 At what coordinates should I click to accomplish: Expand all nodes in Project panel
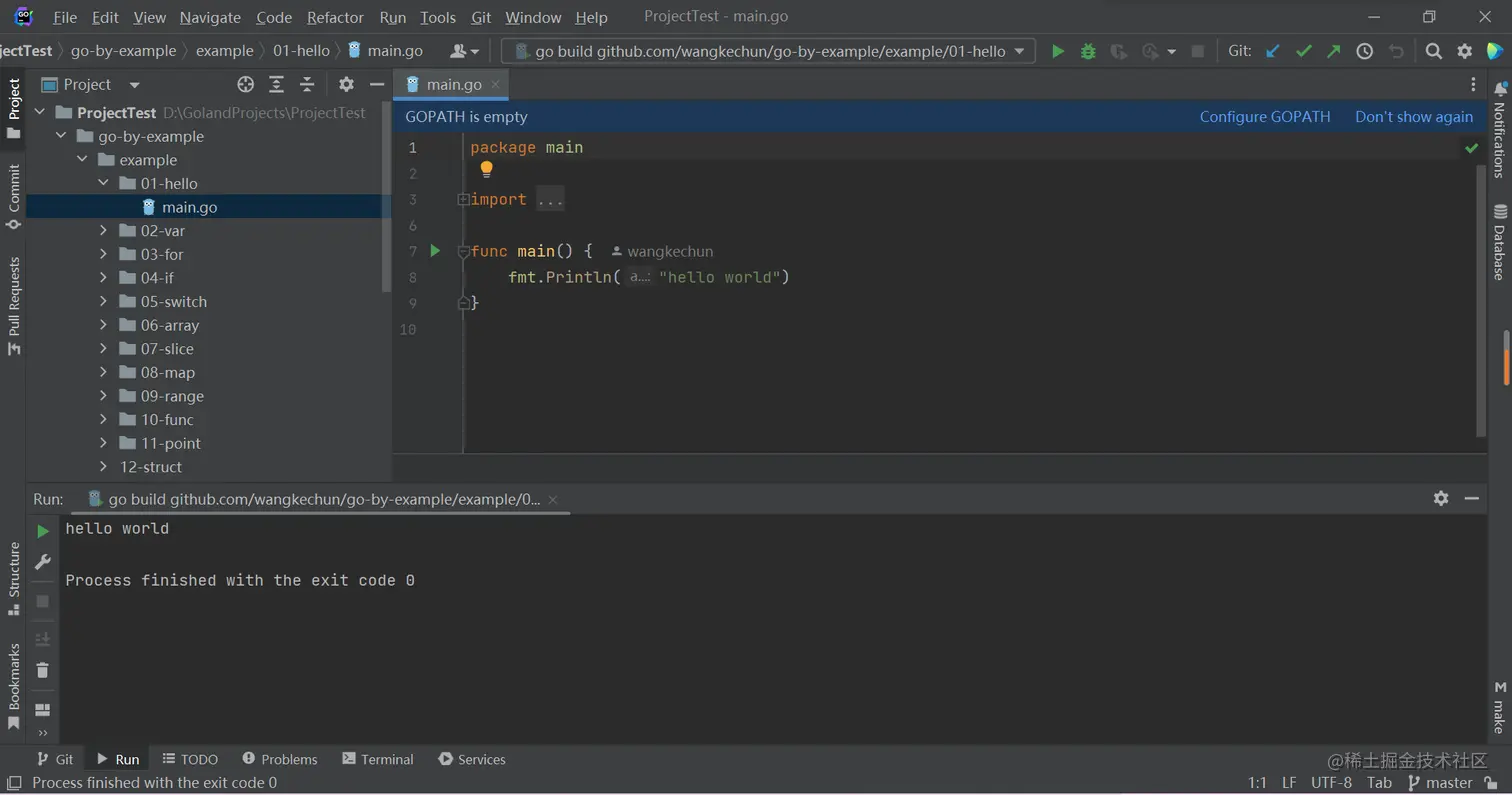pos(276,84)
